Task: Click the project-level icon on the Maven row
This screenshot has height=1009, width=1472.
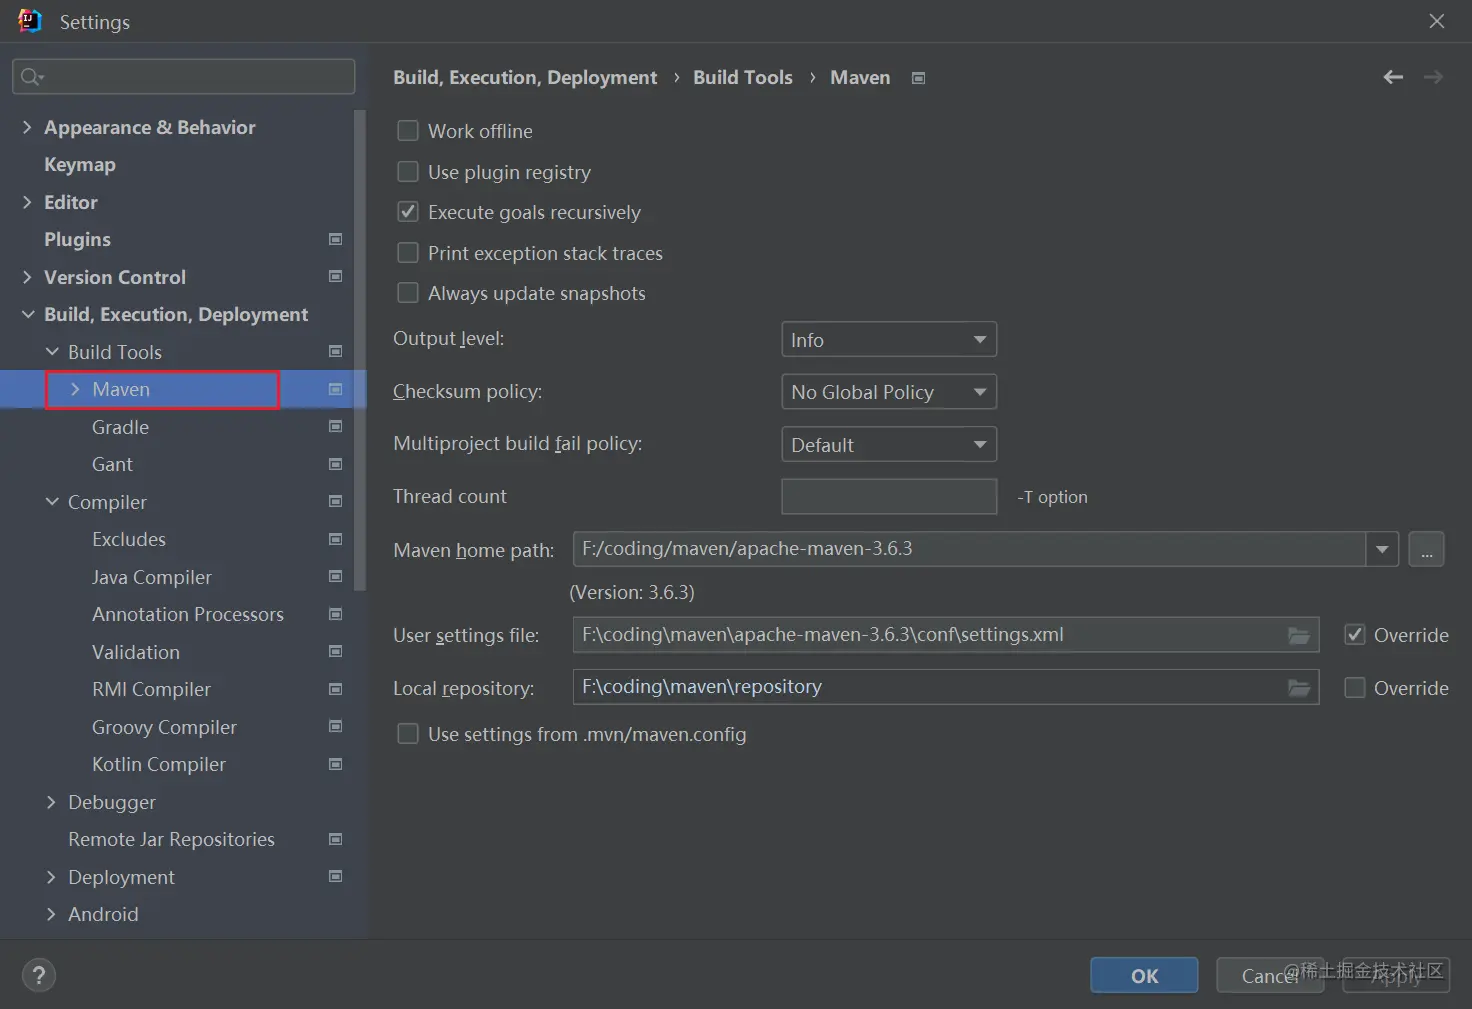Action: (x=336, y=389)
